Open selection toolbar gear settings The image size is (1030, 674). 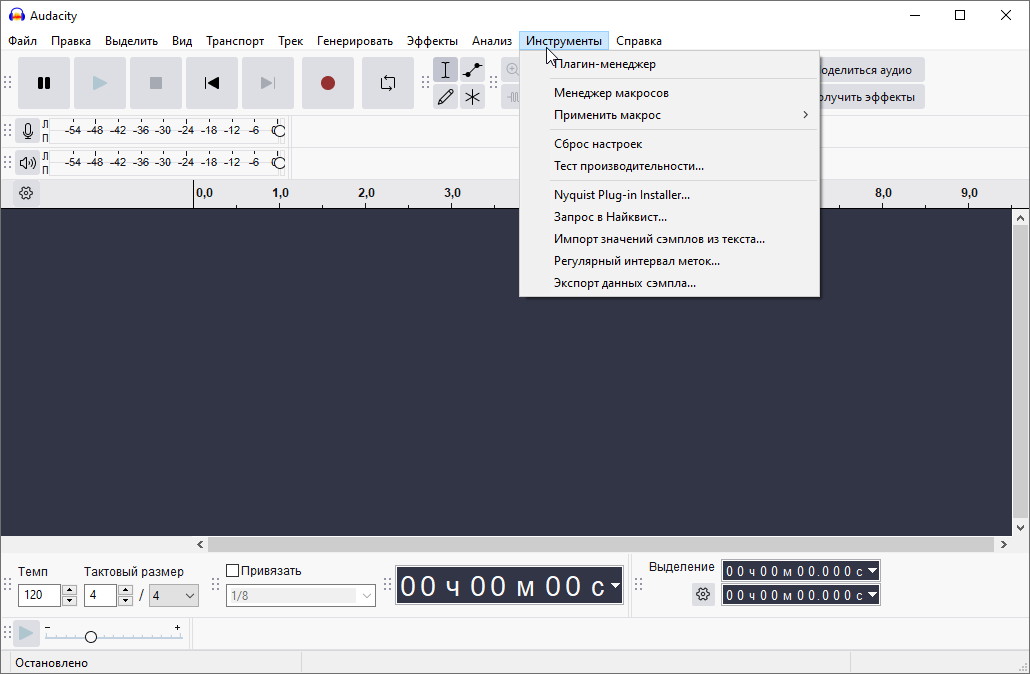[703, 594]
